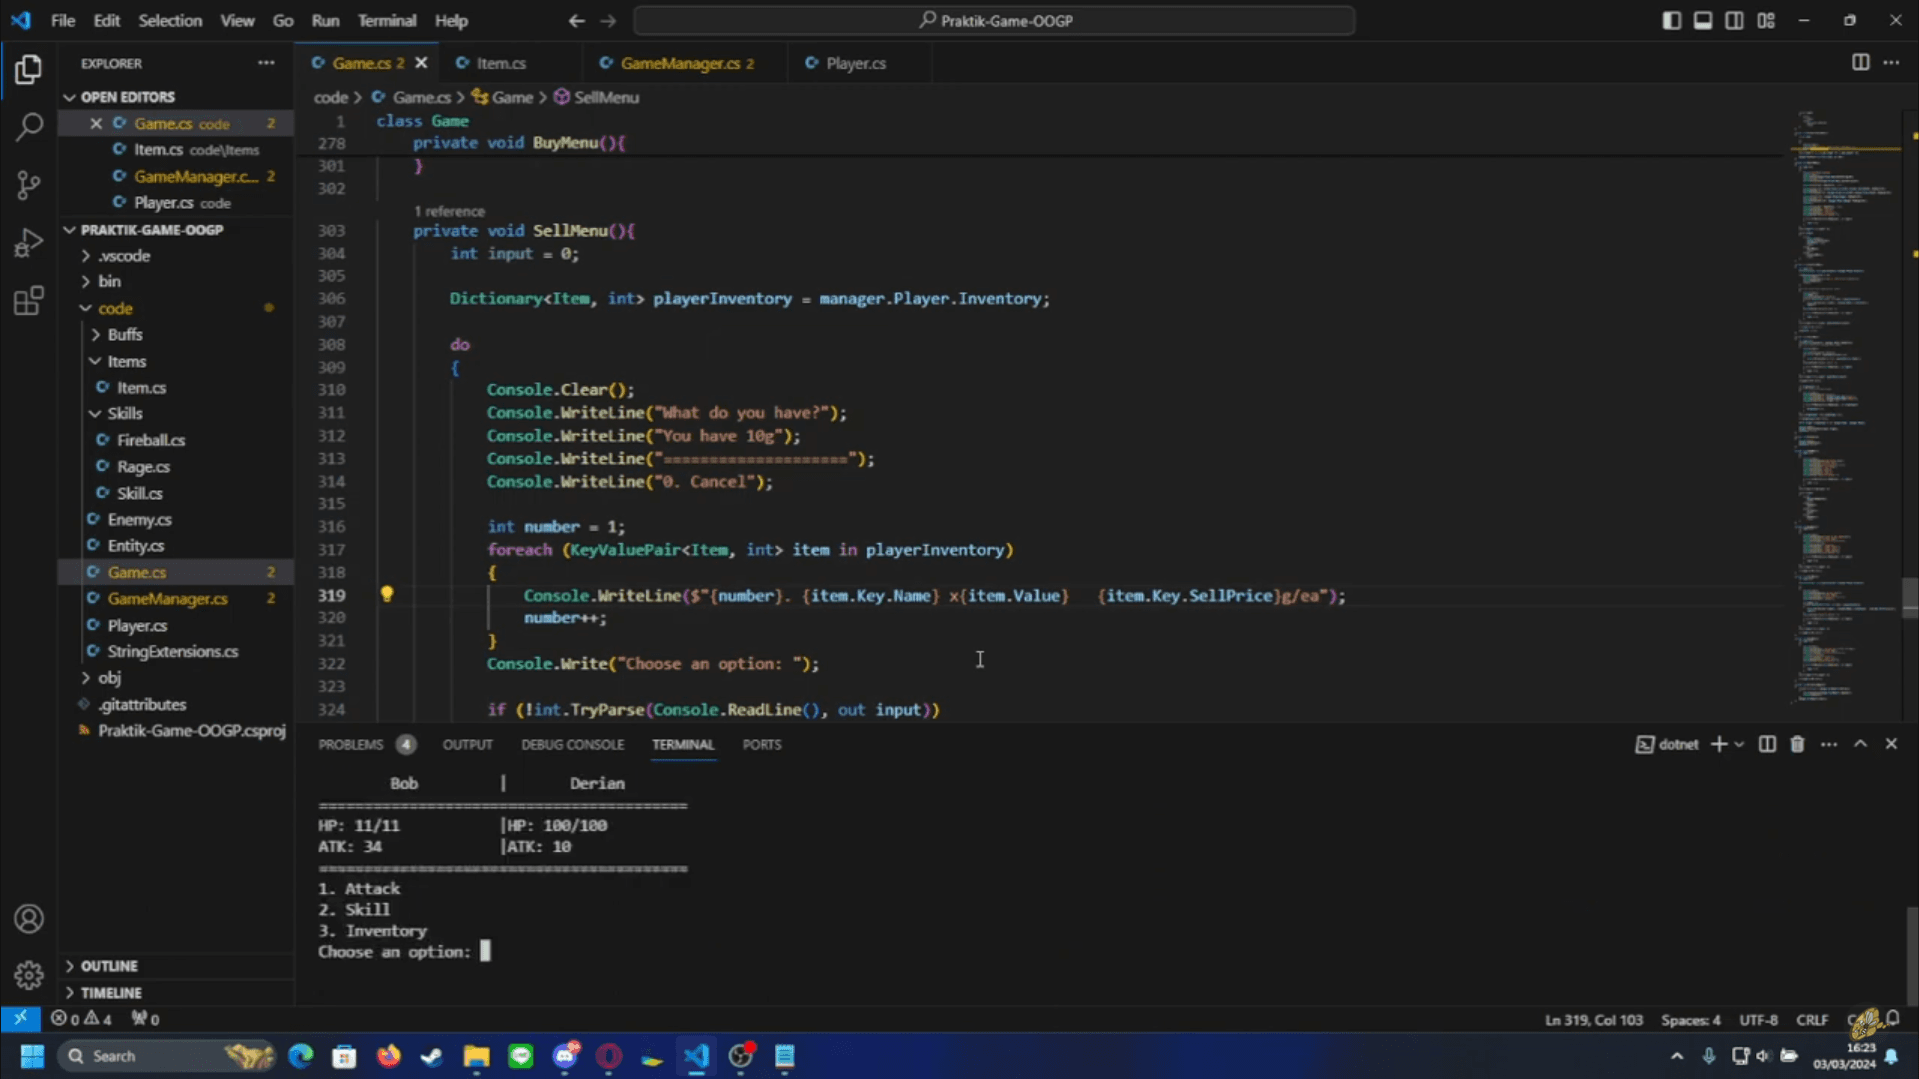Change line endings via CRLF
The image size is (1919, 1079).
1811,1019
